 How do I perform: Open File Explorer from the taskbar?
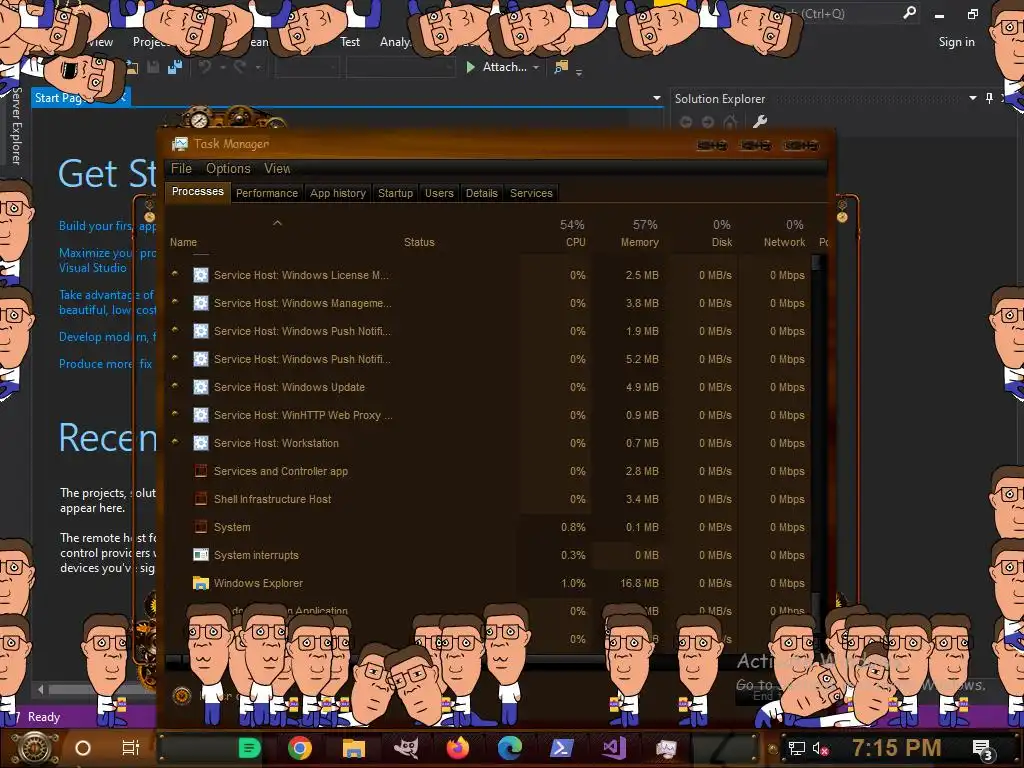[353, 748]
